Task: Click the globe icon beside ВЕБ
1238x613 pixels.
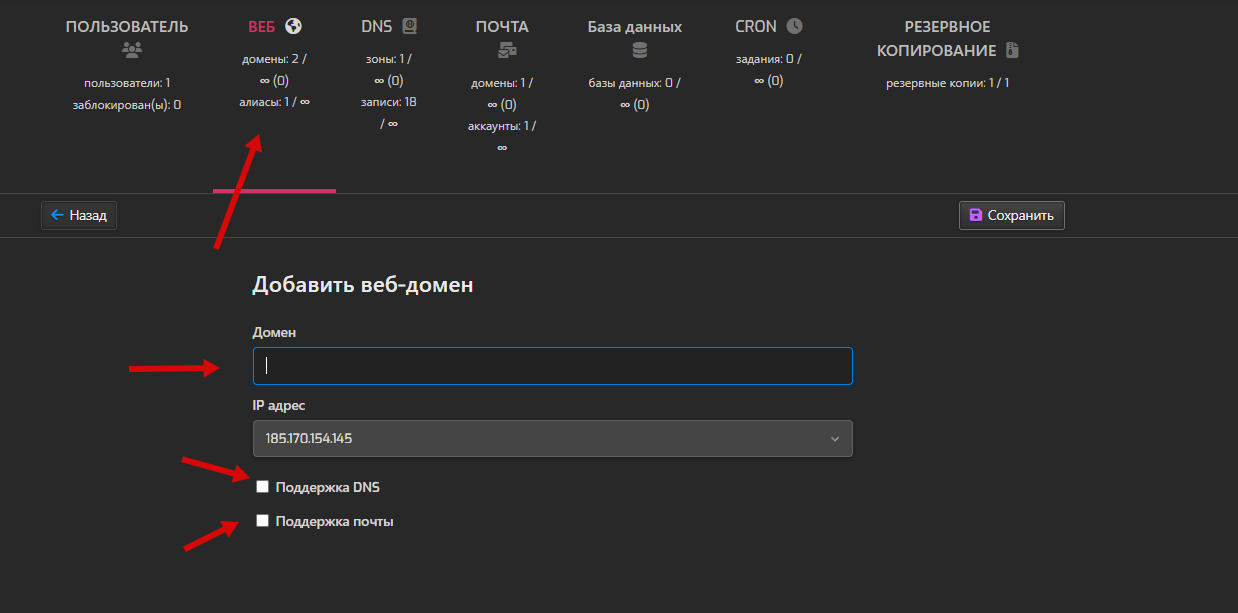Action: point(293,26)
